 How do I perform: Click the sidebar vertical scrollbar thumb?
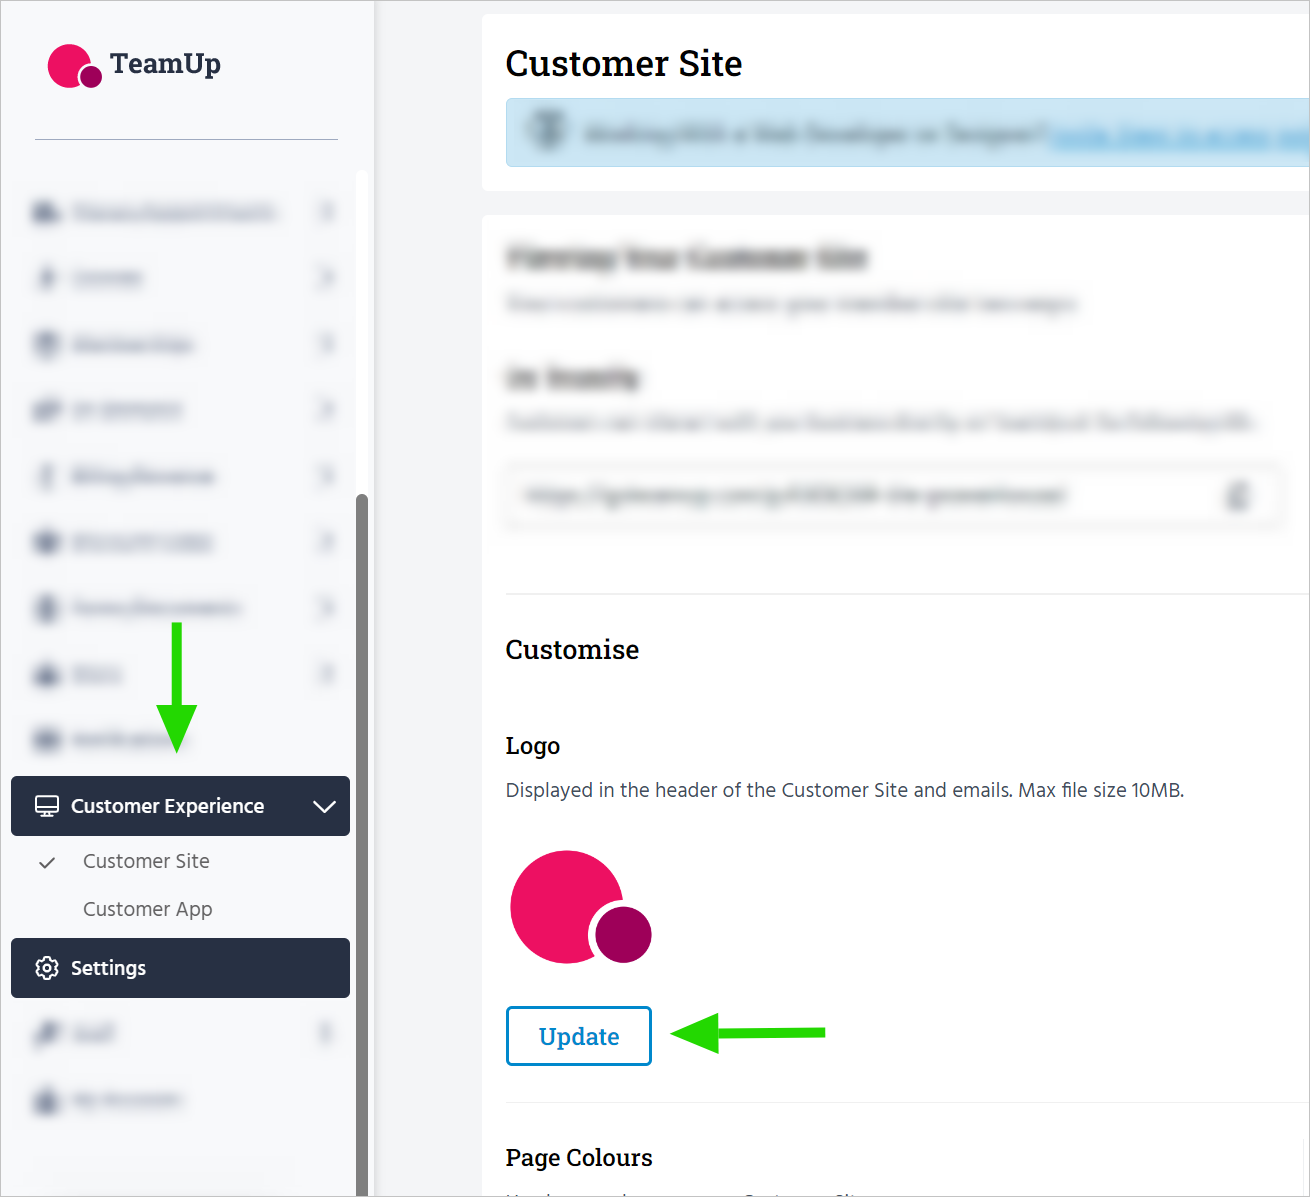(362, 840)
